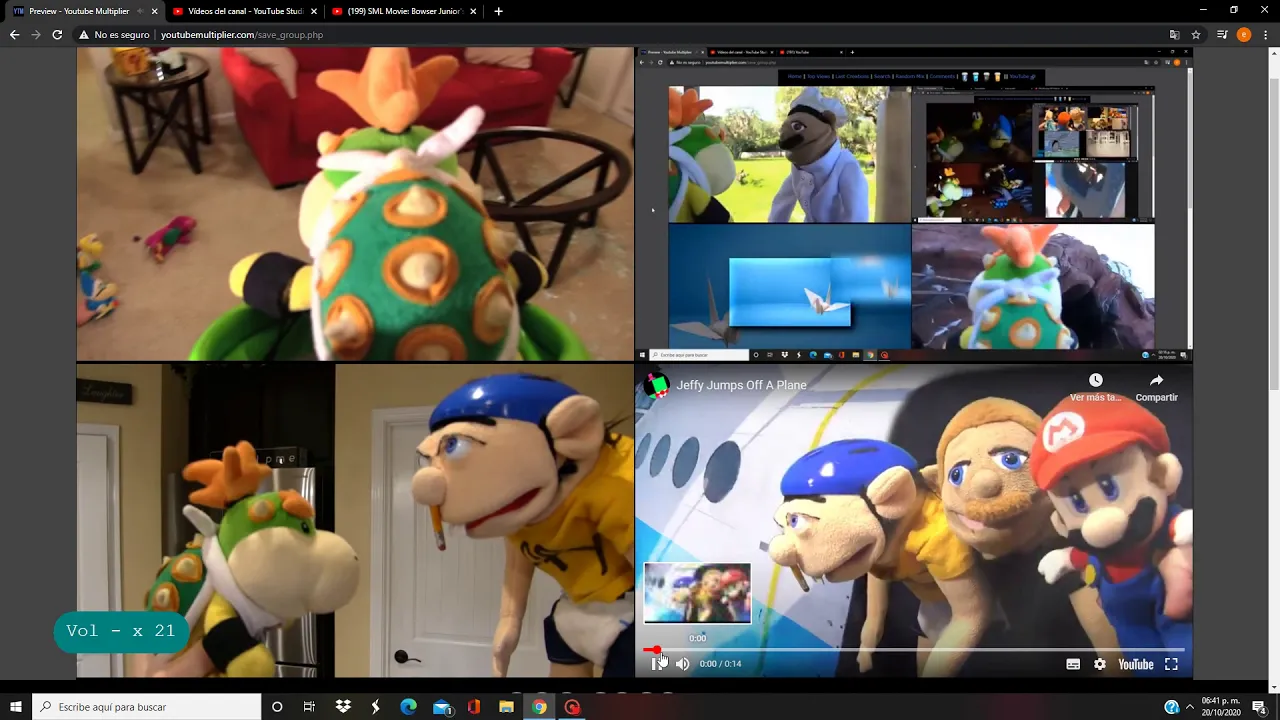Click the top-left Bowser Junior shell video

click(355, 204)
